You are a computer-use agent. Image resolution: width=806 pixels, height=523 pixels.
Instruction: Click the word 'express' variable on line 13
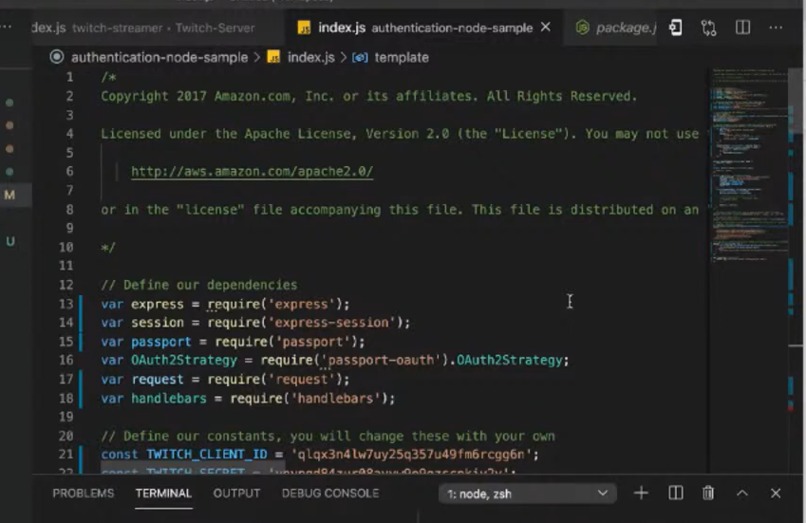point(157,304)
